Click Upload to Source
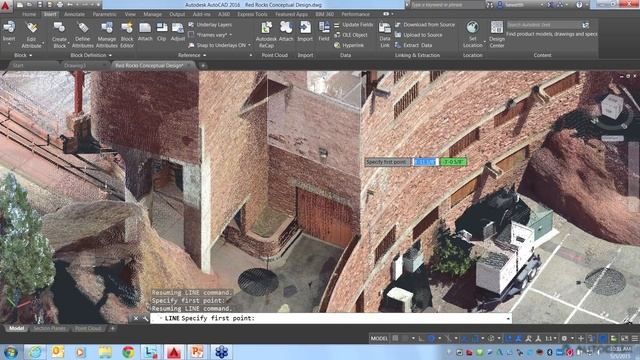Image resolution: width=640 pixels, height=360 pixels. tap(419, 35)
